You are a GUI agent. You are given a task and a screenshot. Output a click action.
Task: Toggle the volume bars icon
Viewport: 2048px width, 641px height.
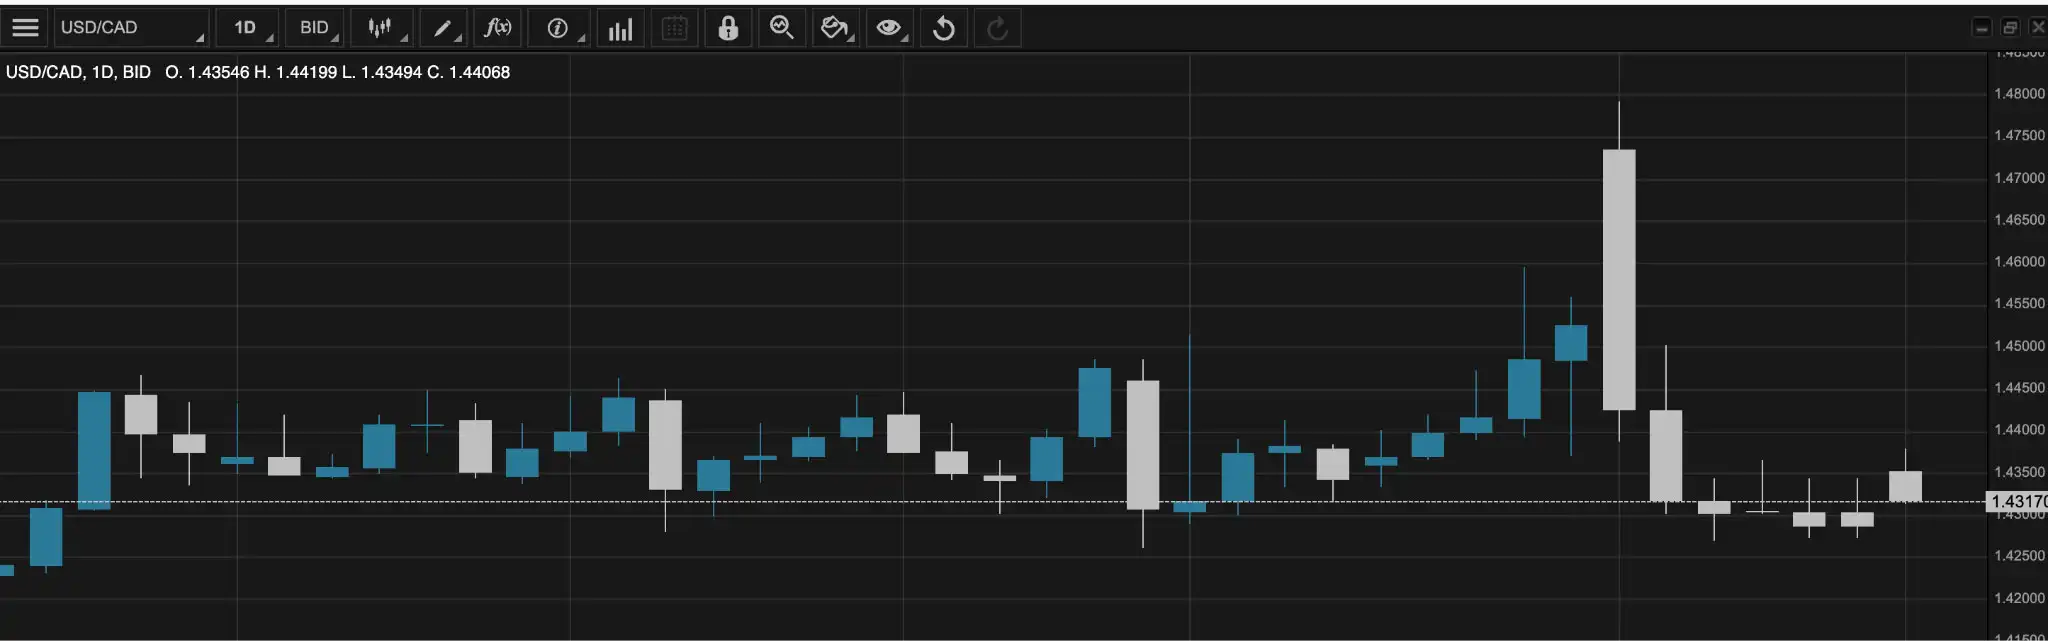(x=621, y=28)
